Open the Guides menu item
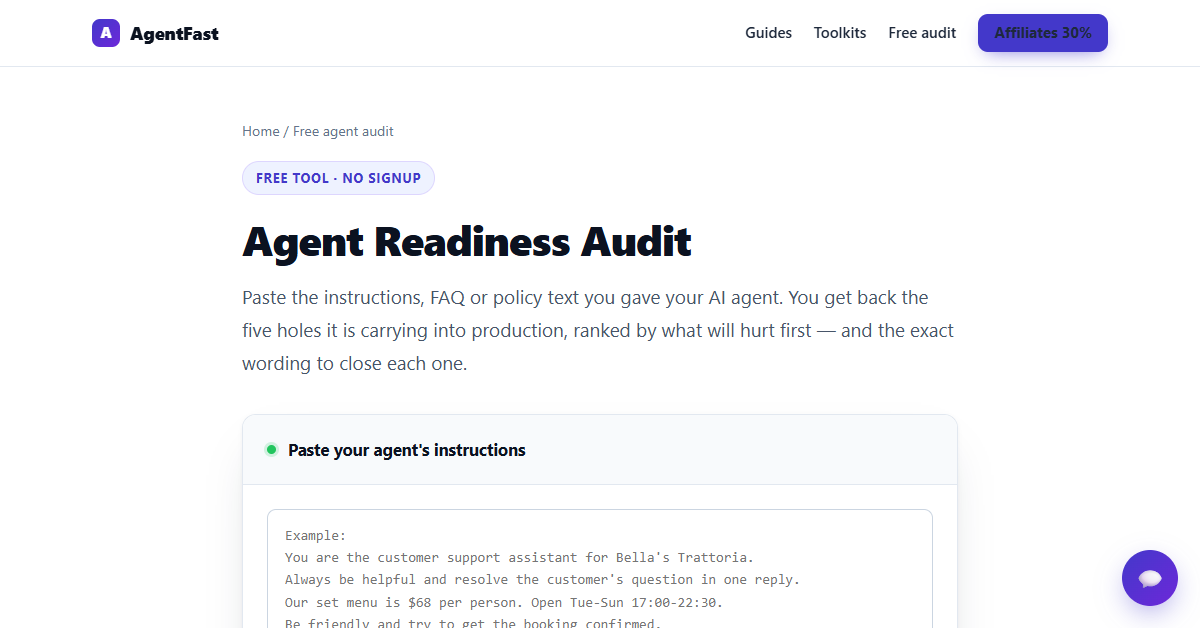The height and width of the screenshot is (628, 1200). coord(768,33)
